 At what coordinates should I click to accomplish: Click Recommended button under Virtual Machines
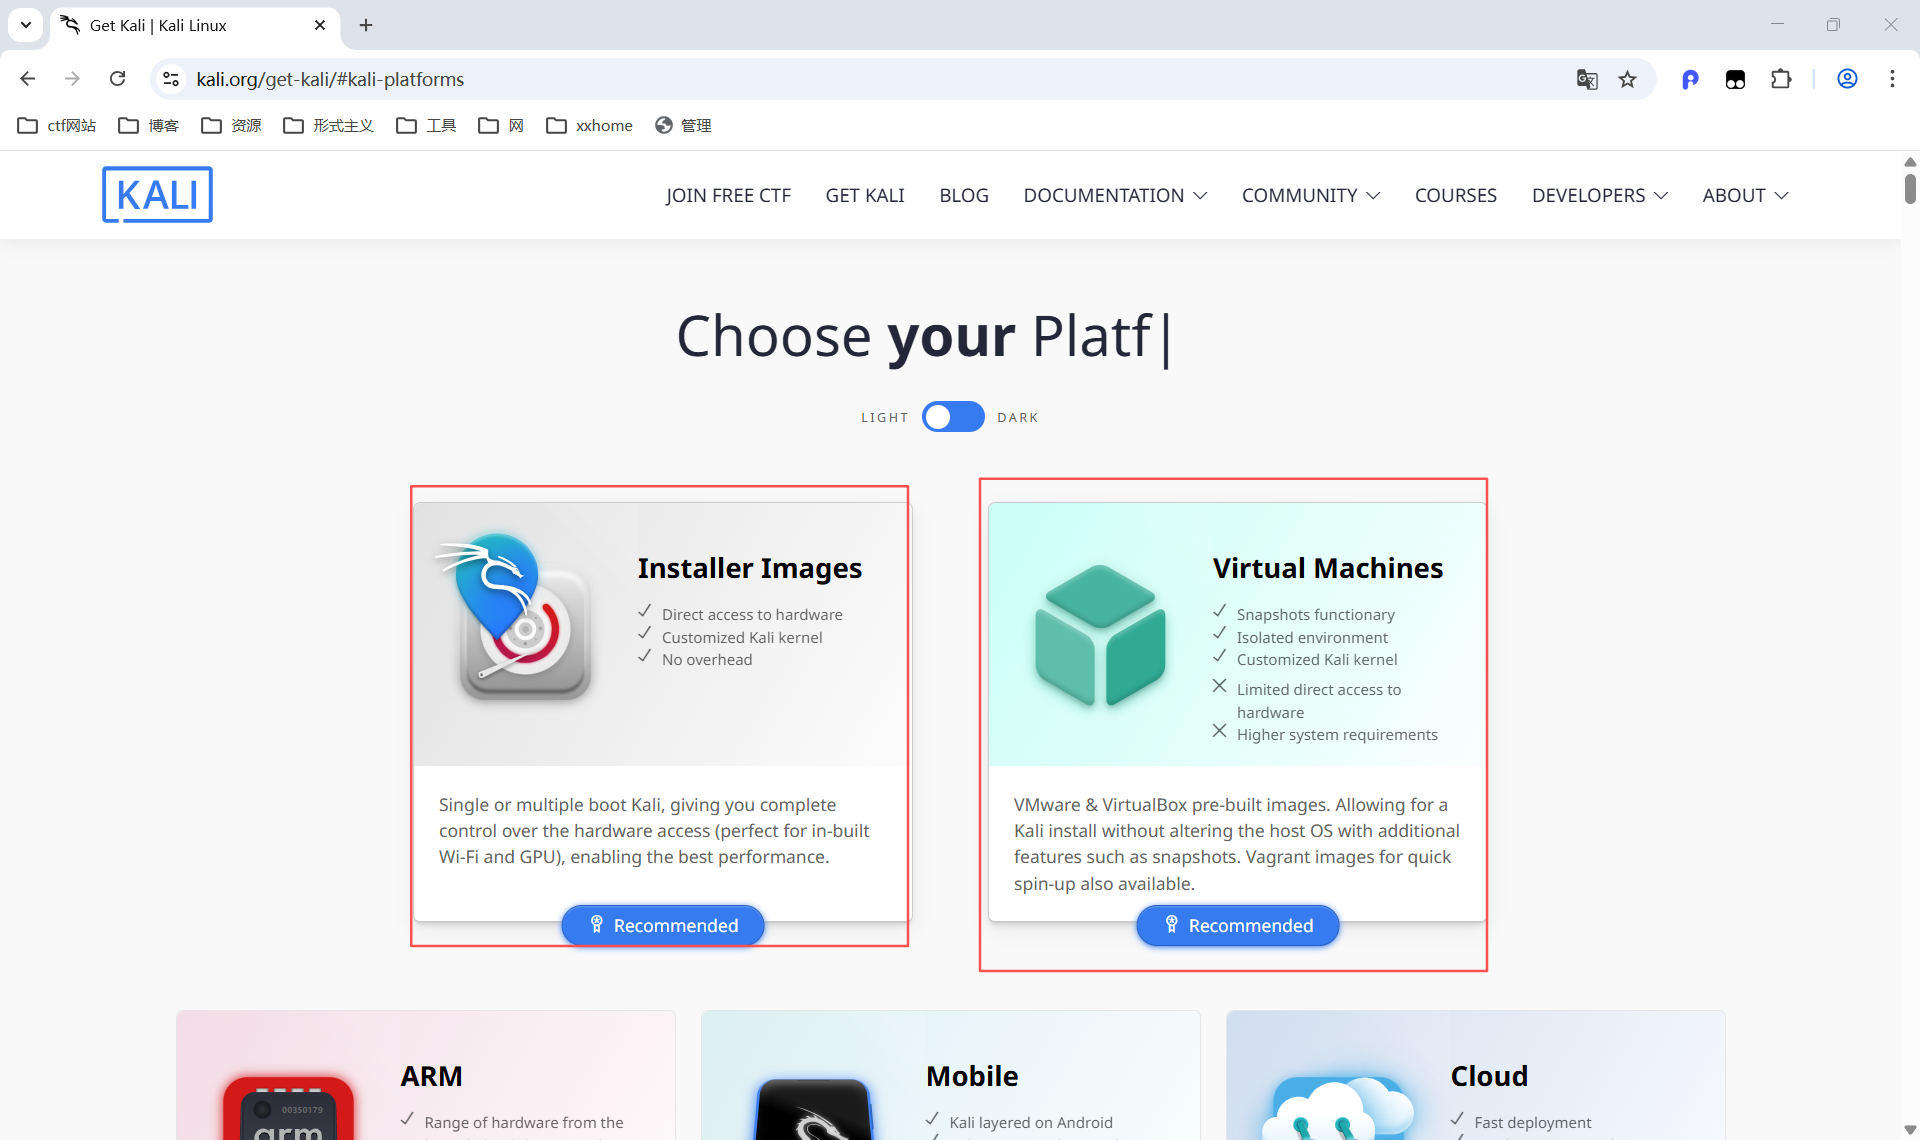coord(1238,925)
